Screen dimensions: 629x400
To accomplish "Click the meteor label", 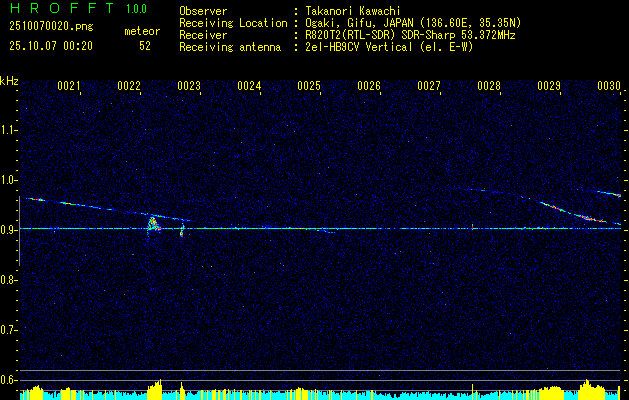I will click(x=142, y=31).
